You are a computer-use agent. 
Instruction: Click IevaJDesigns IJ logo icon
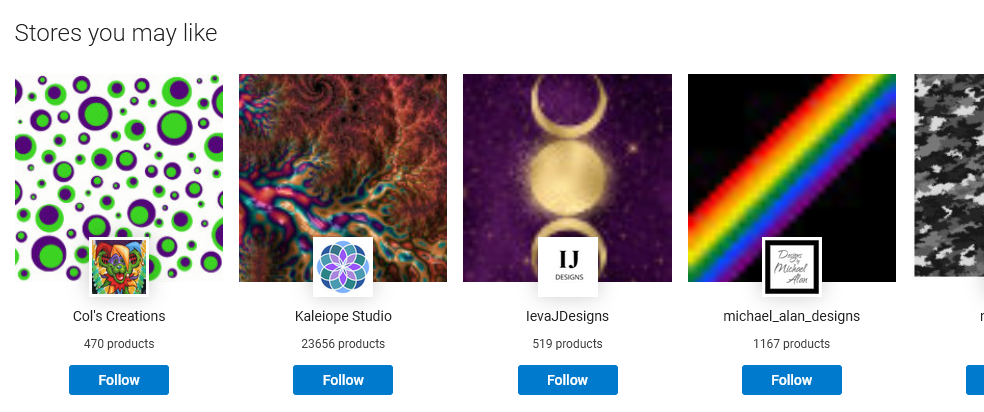(x=567, y=267)
